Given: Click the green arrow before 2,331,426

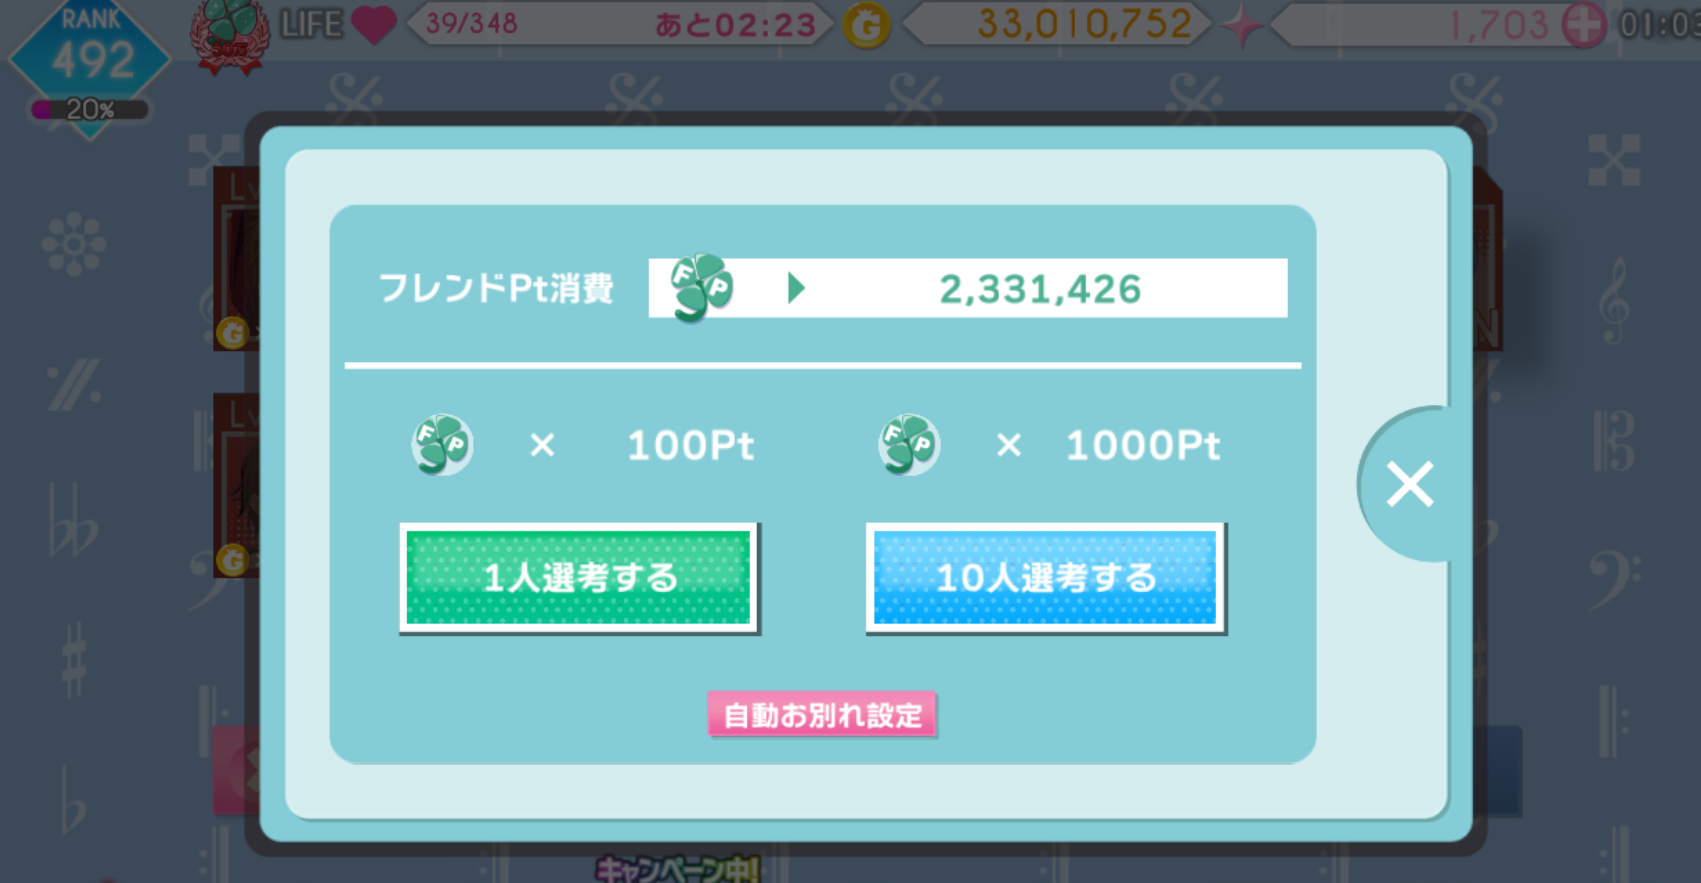Looking at the screenshot, I should click(796, 288).
